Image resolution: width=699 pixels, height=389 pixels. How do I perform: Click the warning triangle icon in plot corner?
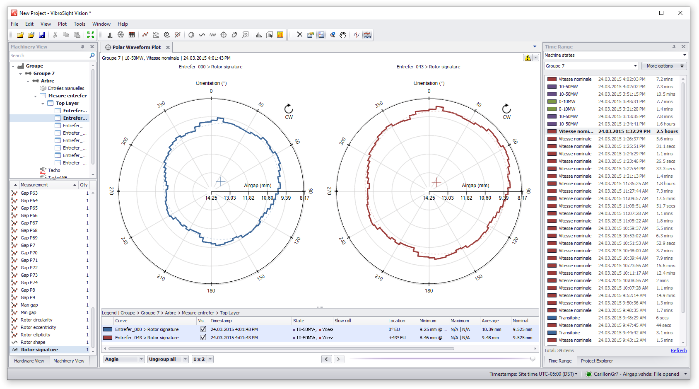click(x=528, y=58)
